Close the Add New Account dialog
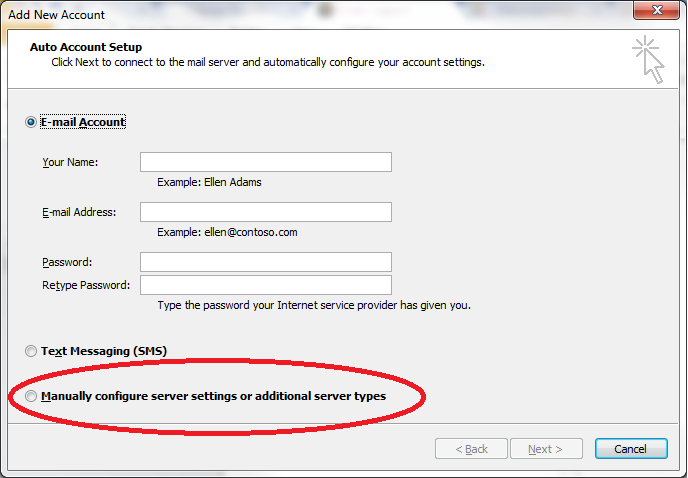This screenshot has height=478, width=688. [x=656, y=10]
